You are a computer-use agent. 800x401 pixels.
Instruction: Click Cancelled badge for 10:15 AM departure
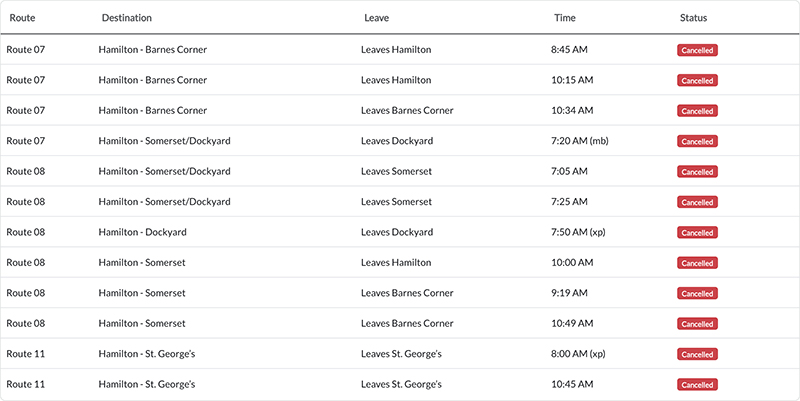click(697, 80)
